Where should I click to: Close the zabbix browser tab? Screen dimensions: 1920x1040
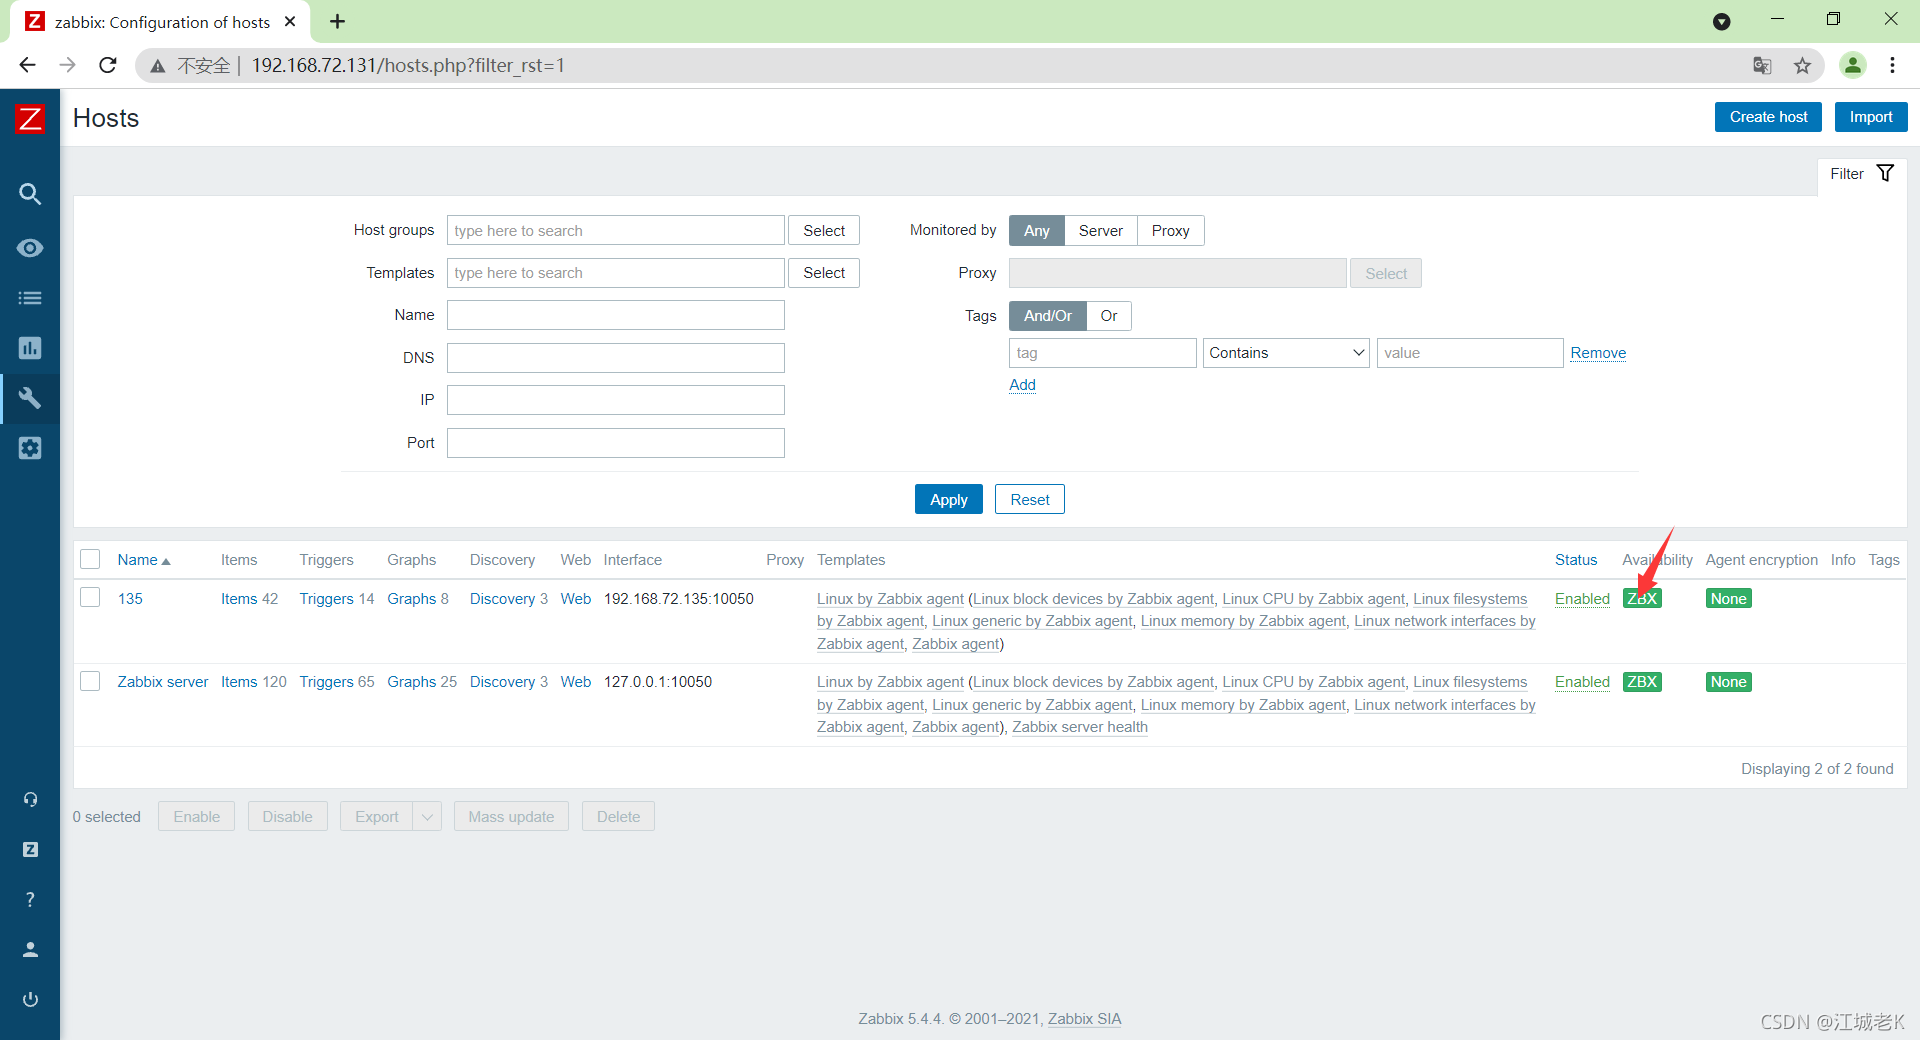(290, 21)
